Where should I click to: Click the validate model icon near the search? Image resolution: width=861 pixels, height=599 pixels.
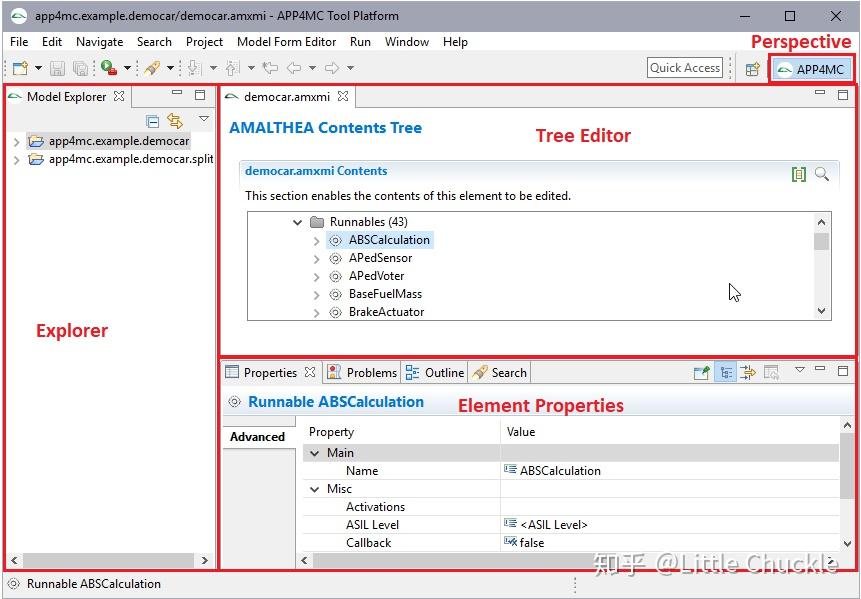tap(798, 173)
